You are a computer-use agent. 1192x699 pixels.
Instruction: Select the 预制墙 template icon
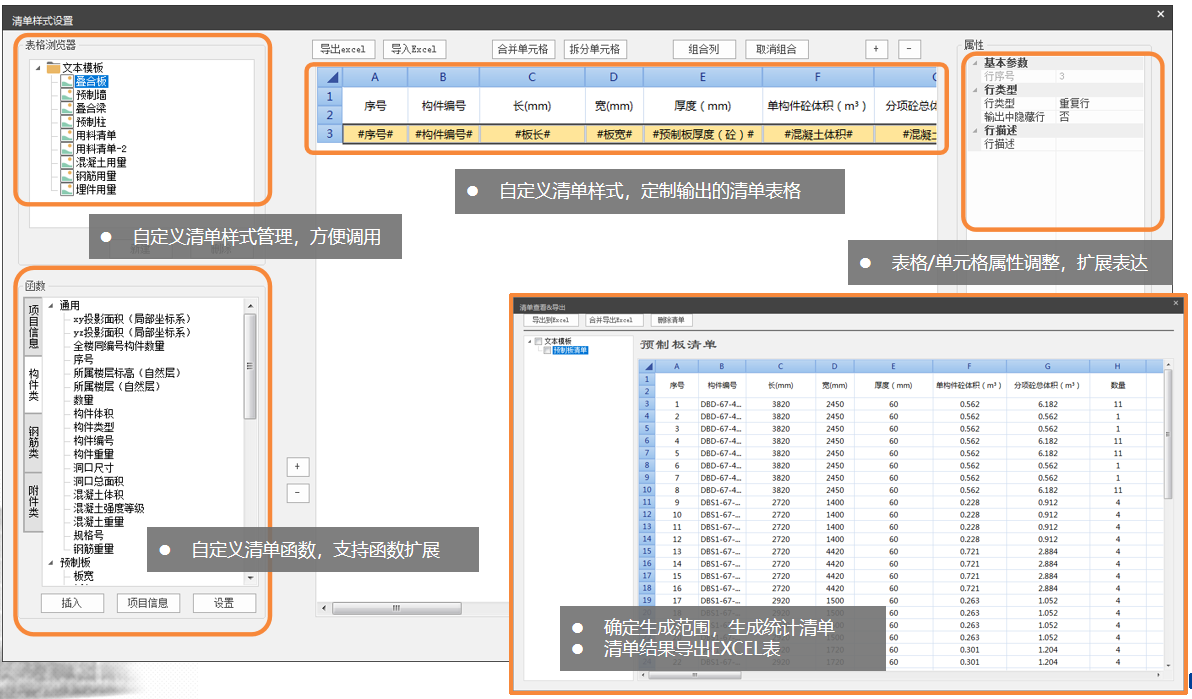pos(67,95)
